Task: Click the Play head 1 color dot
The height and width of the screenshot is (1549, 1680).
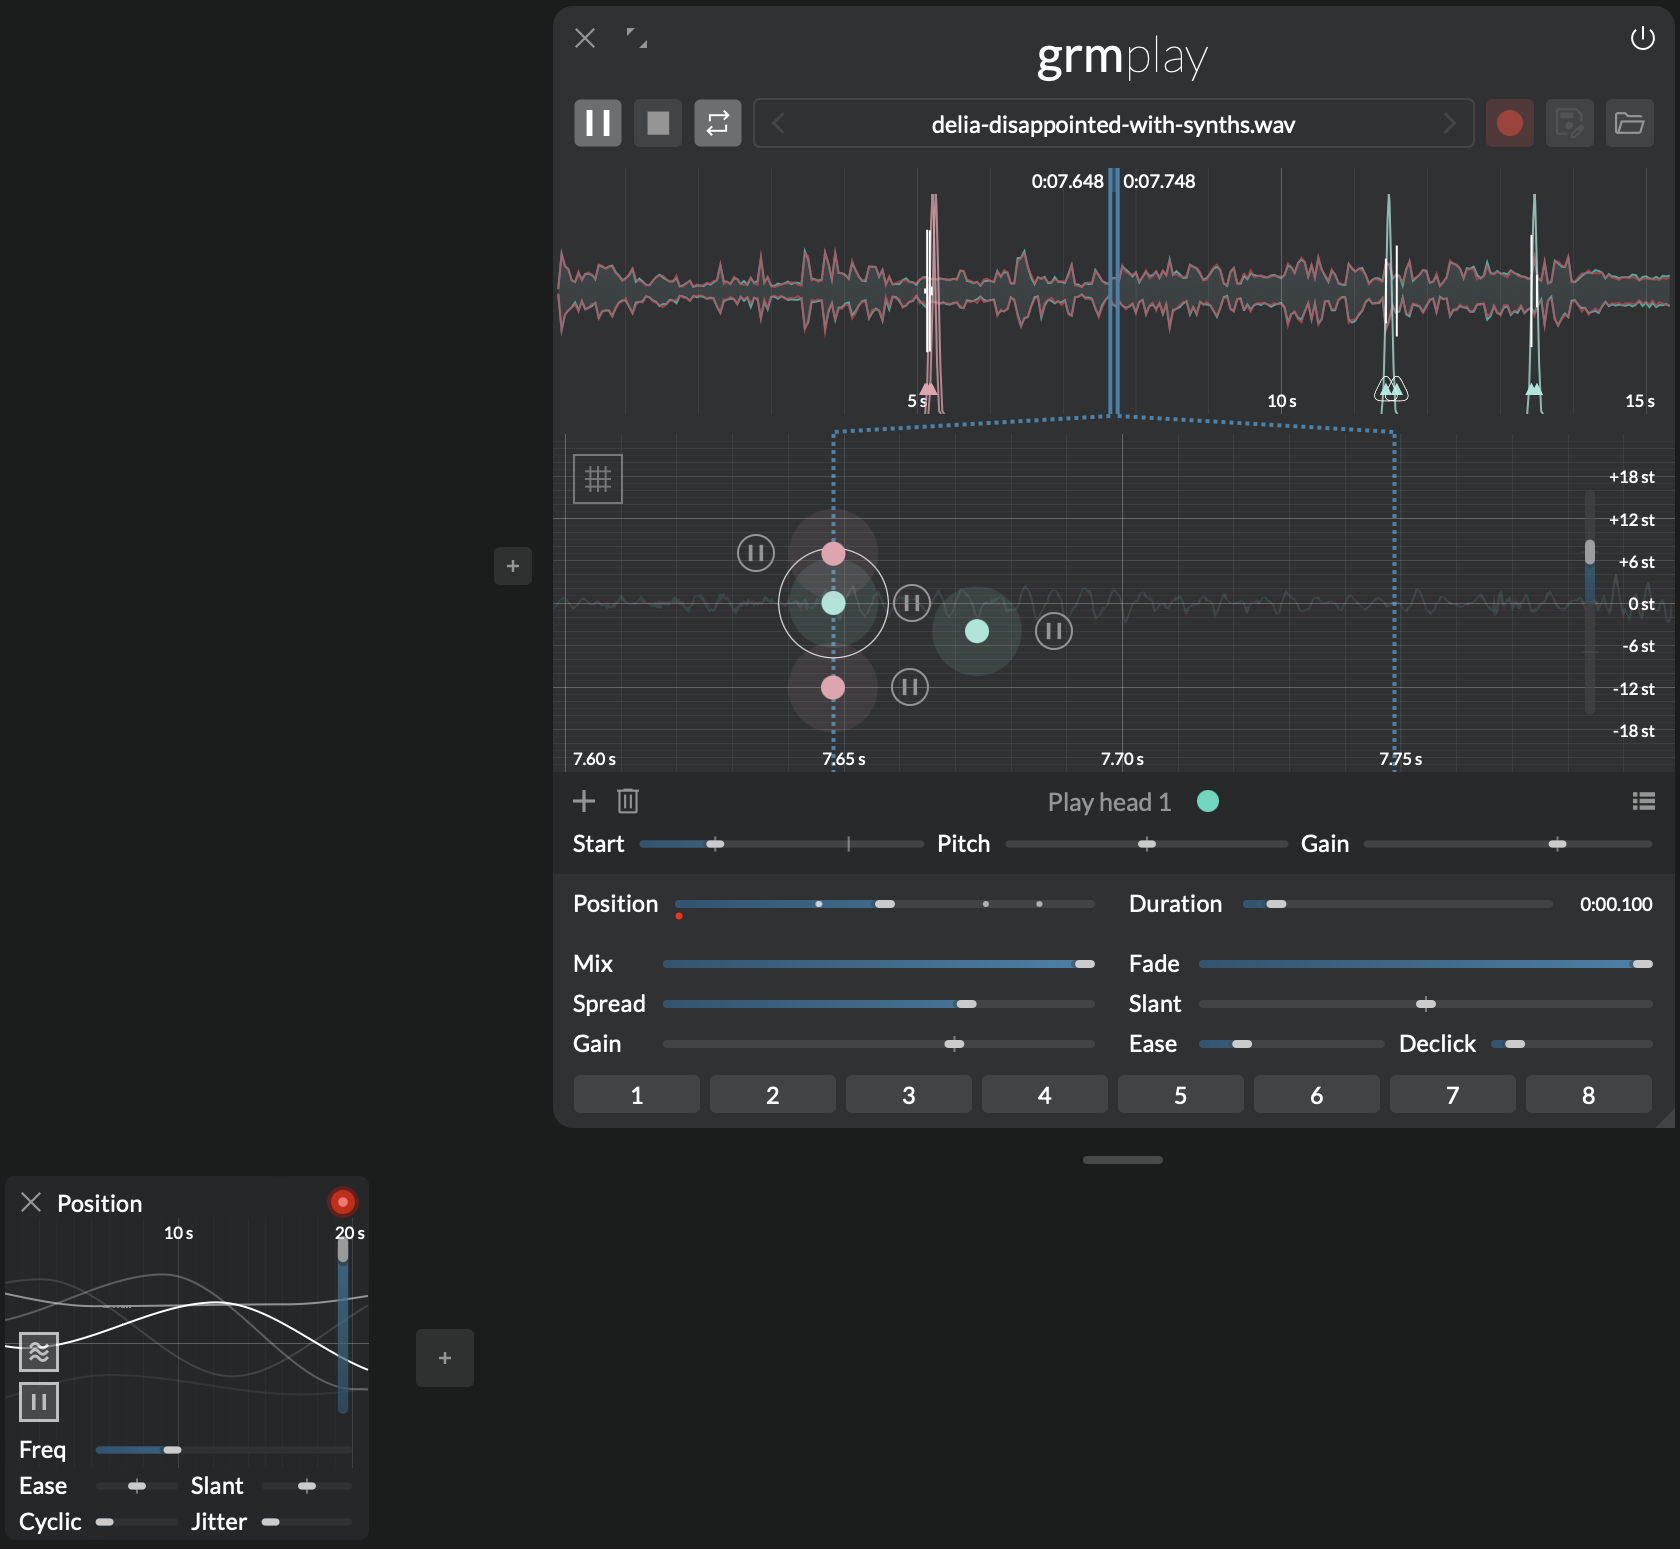Action: point(1208,801)
